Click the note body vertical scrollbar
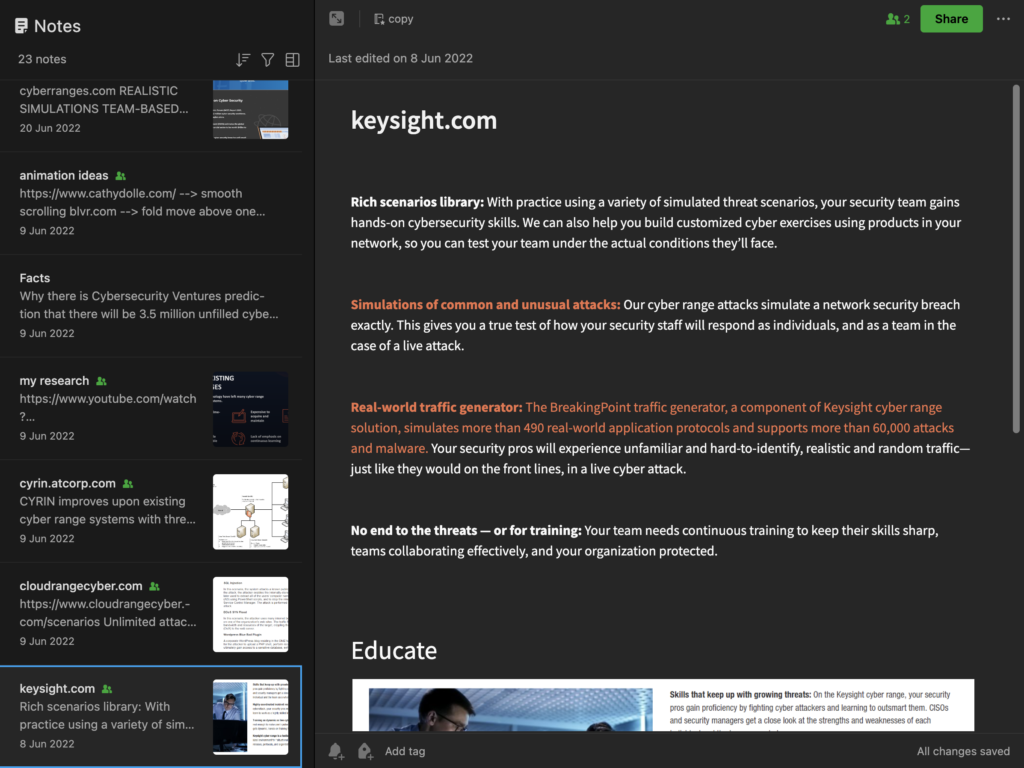Screen dimensions: 1024x768 [x=1016, y=259]
